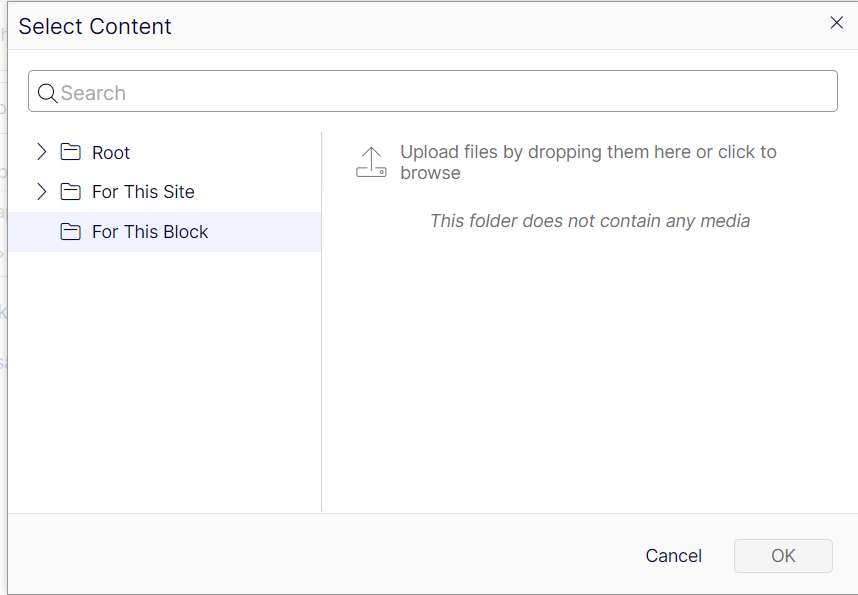Select the Root folder label
The width and height of the screenshot is (858, 595).
pos(111,153)
